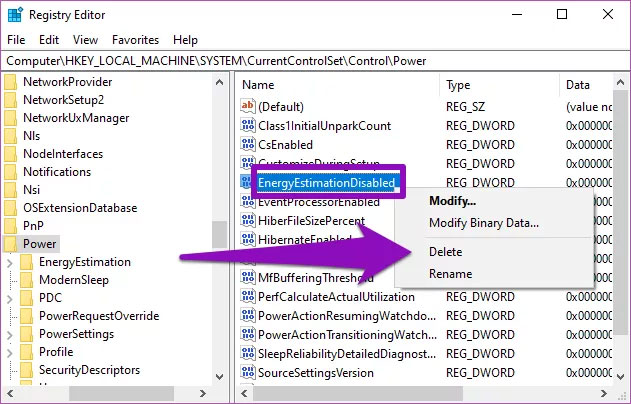Select the PDC key label
631x404 pixels.
tap(50, 298)
